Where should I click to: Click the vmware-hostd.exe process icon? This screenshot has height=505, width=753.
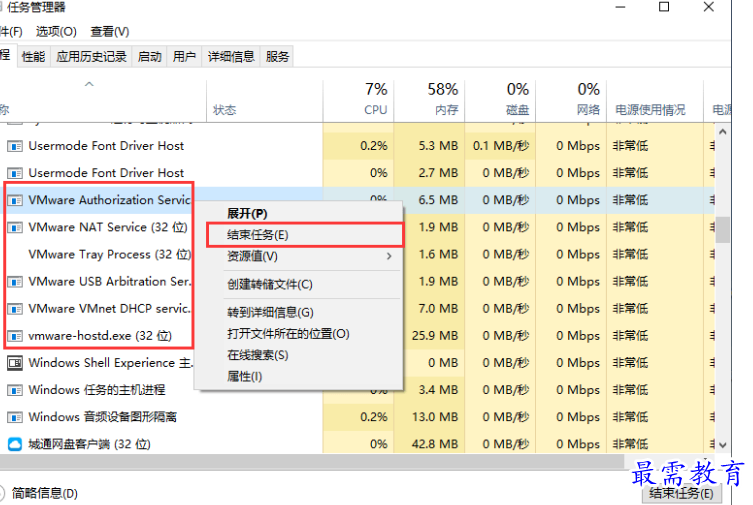pos(15,336)
